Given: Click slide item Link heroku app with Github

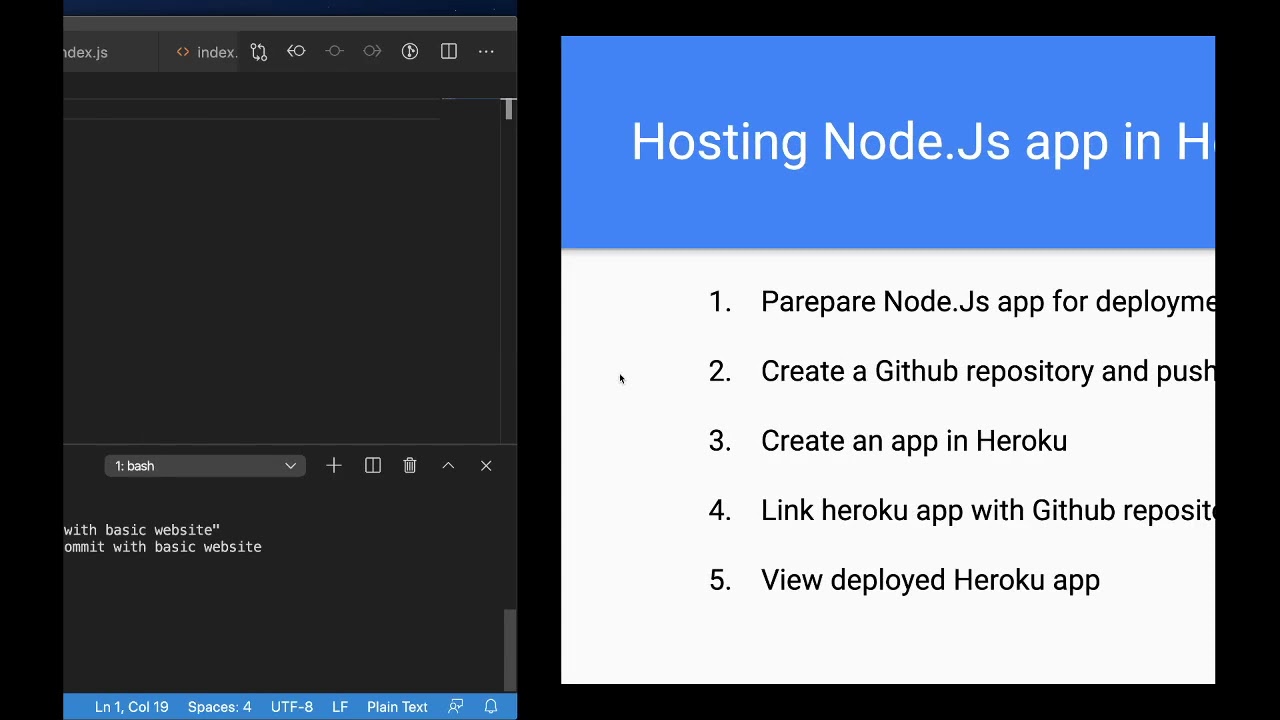Looking at the screenshot, I should [988, 510].
